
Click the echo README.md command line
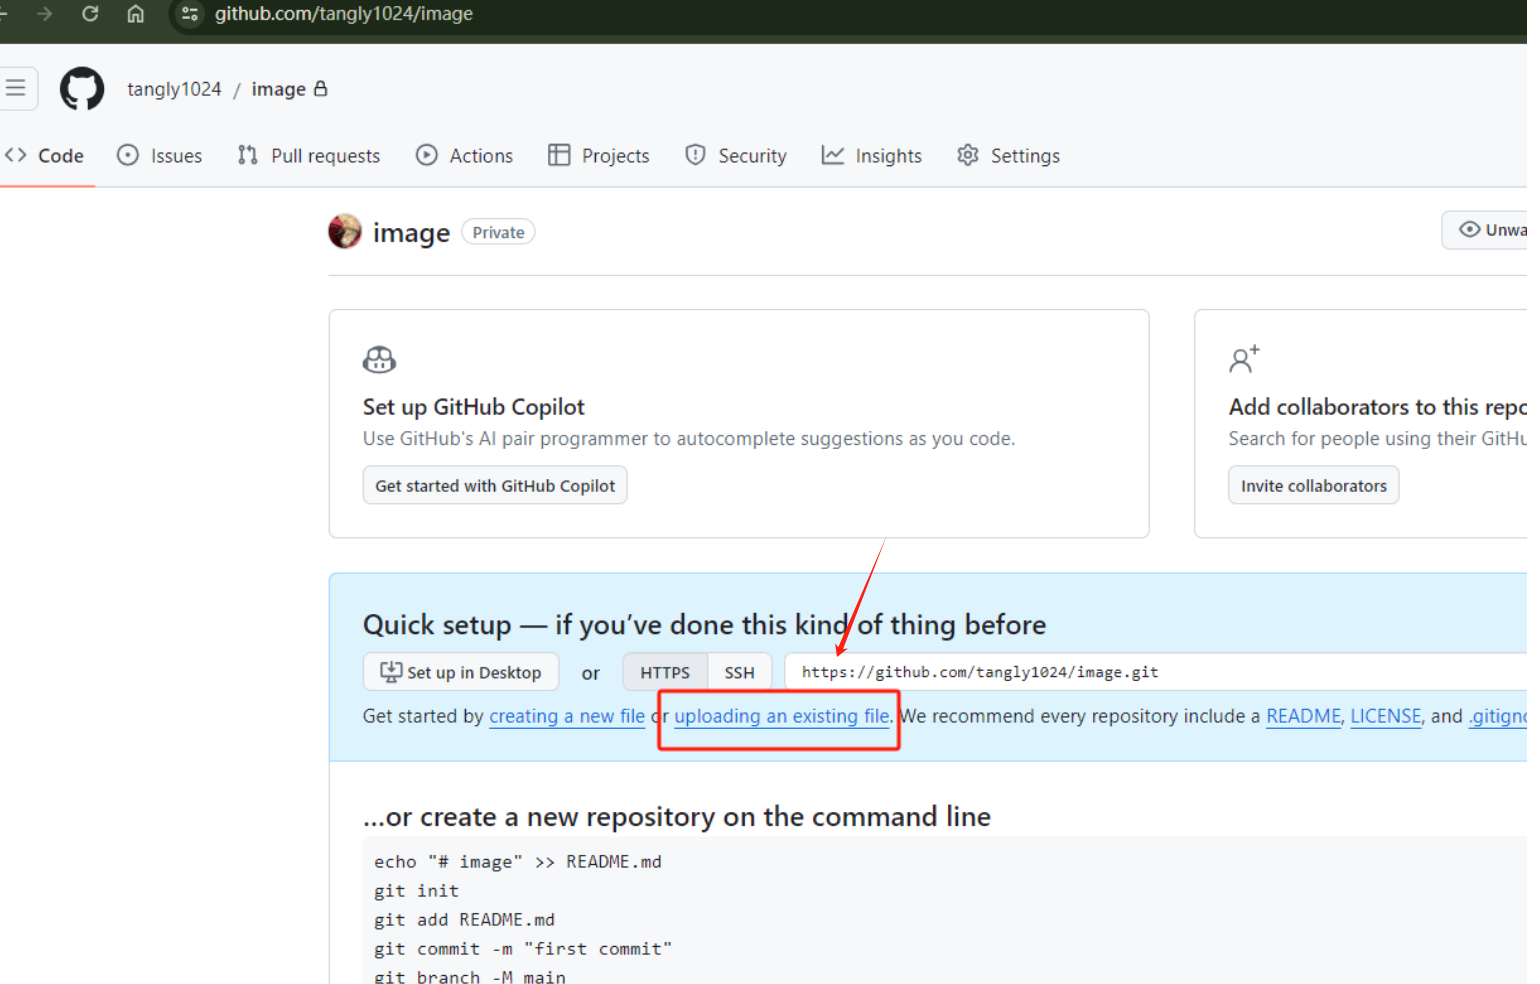point(518,862)
